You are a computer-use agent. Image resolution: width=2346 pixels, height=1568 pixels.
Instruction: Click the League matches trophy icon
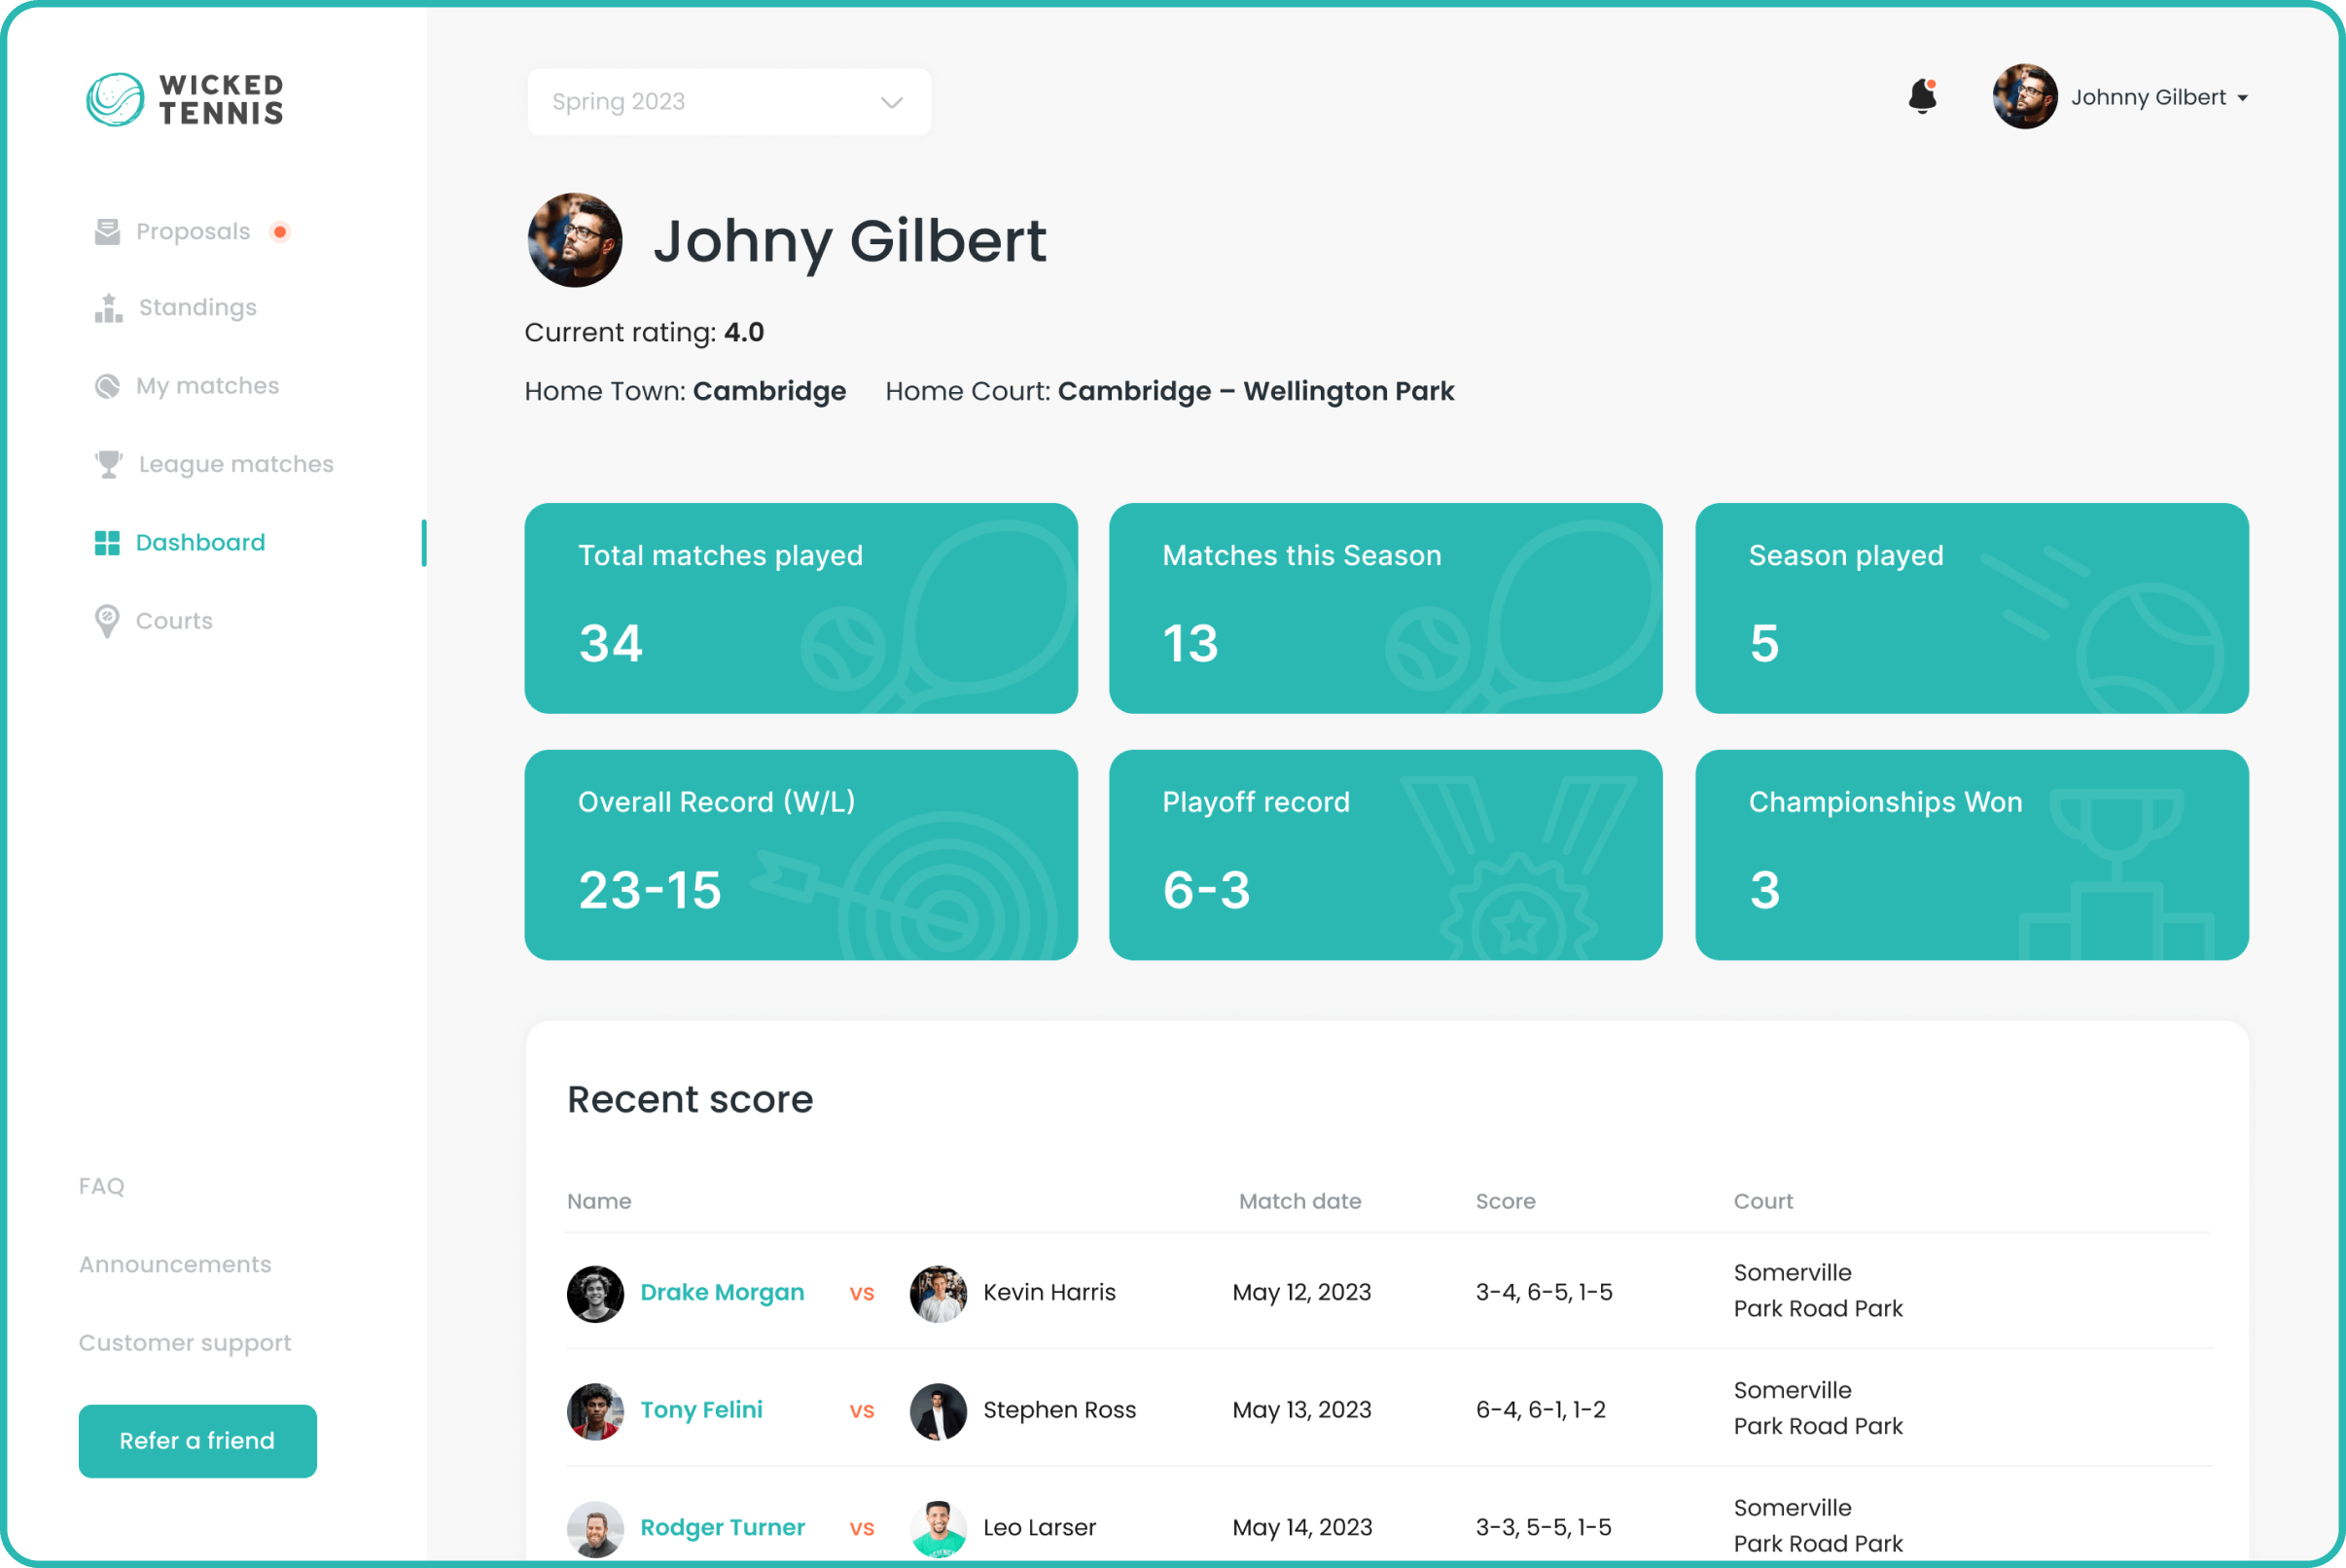tap(108, 464)
